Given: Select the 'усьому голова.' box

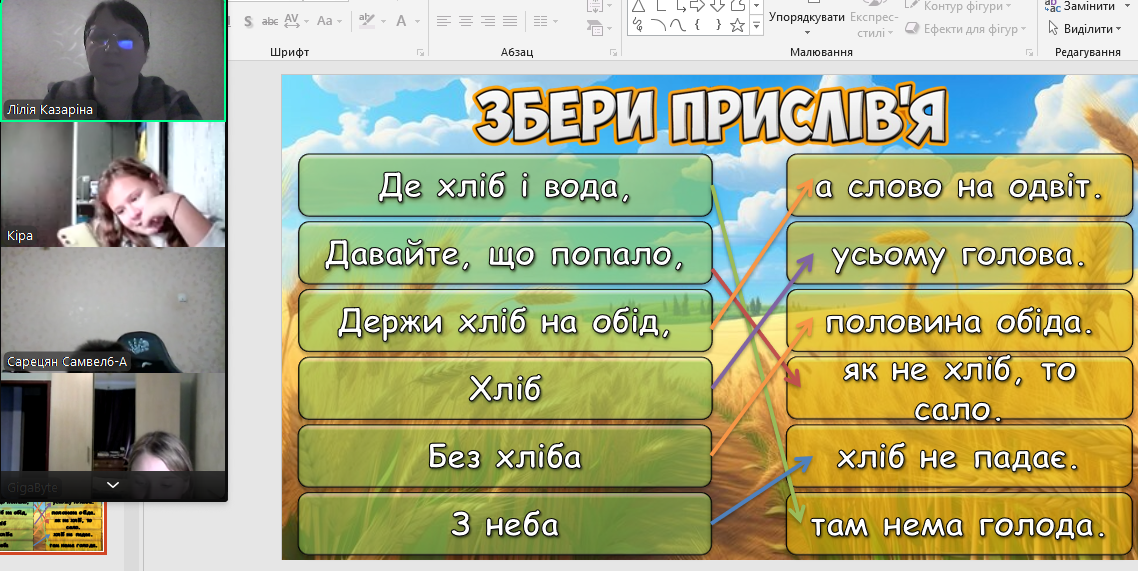Looking at the screenshot, I should [x=959, y=253].
